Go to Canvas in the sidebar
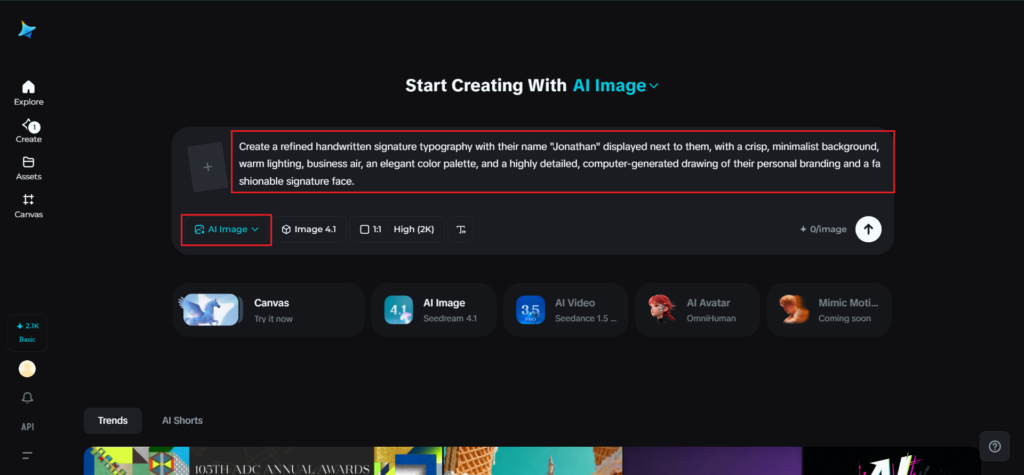The image size is (1024, 475). click(28, 200)
